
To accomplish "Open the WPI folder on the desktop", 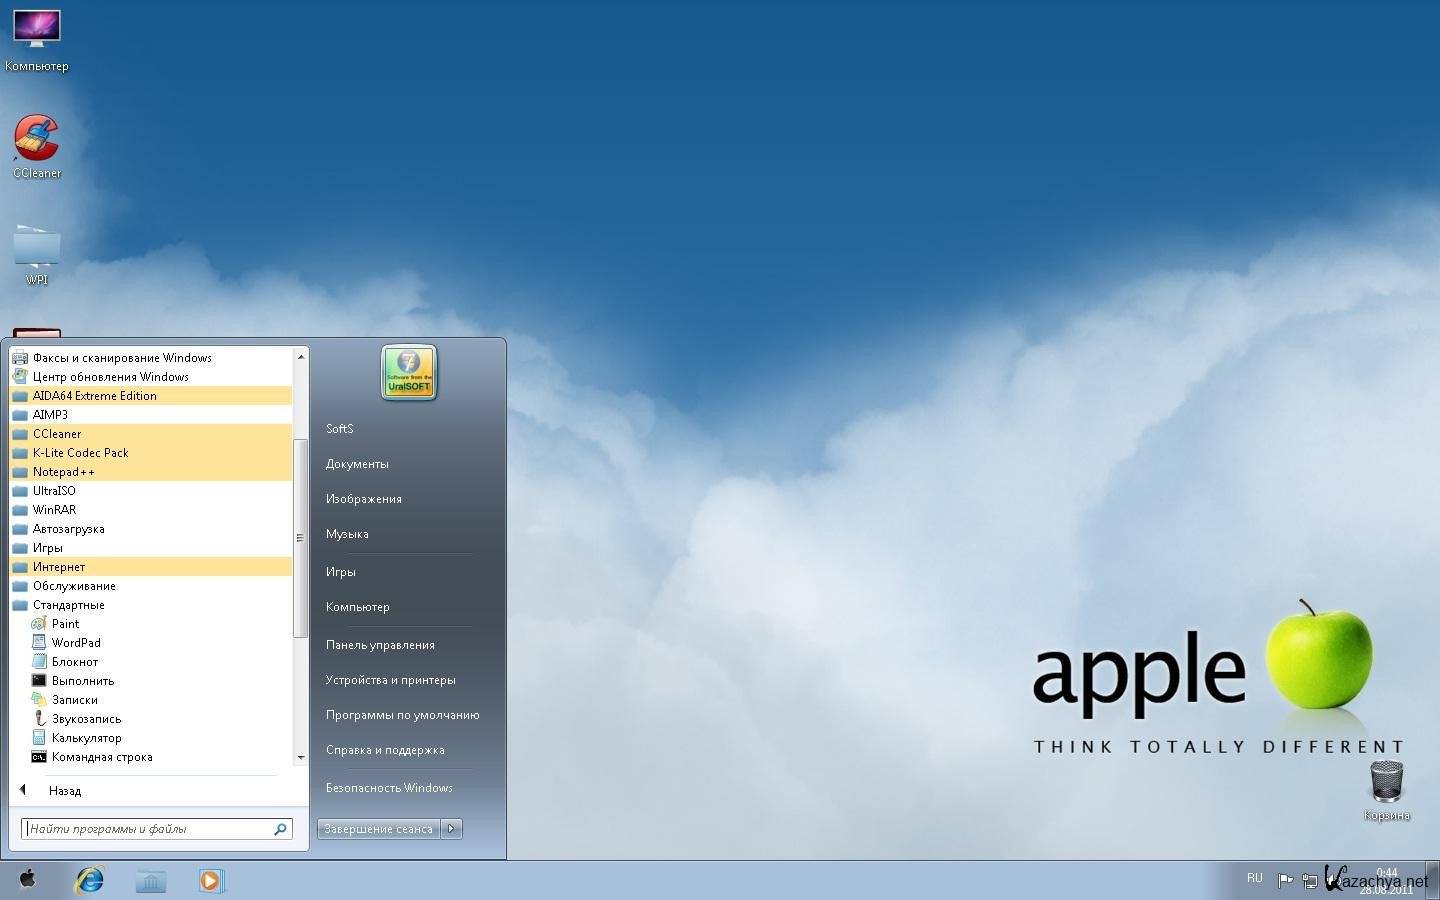I will coord(37,255).
